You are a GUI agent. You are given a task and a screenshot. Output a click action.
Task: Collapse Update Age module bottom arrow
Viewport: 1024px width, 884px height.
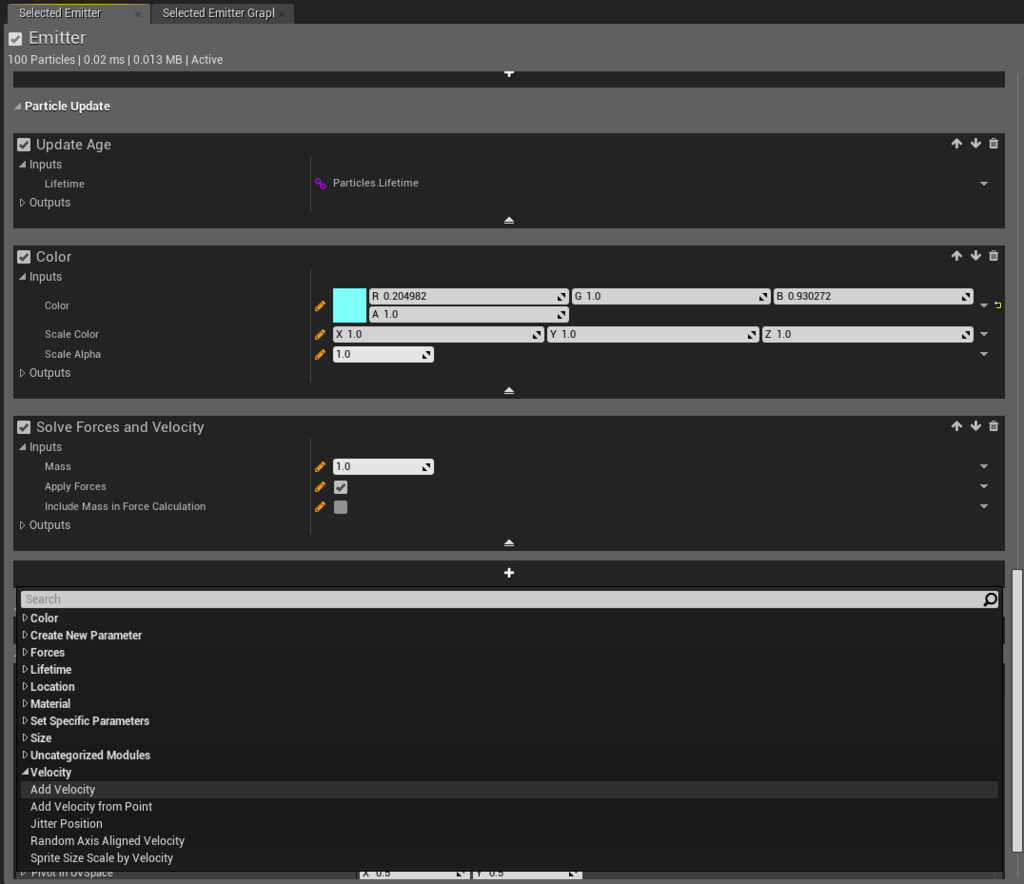(x=509, y=221)
